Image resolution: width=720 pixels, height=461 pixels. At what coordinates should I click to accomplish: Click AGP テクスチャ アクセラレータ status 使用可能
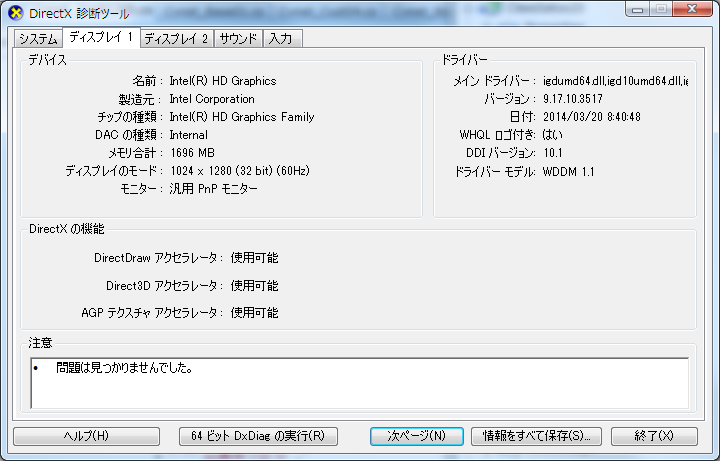click(x=254, y=313)
